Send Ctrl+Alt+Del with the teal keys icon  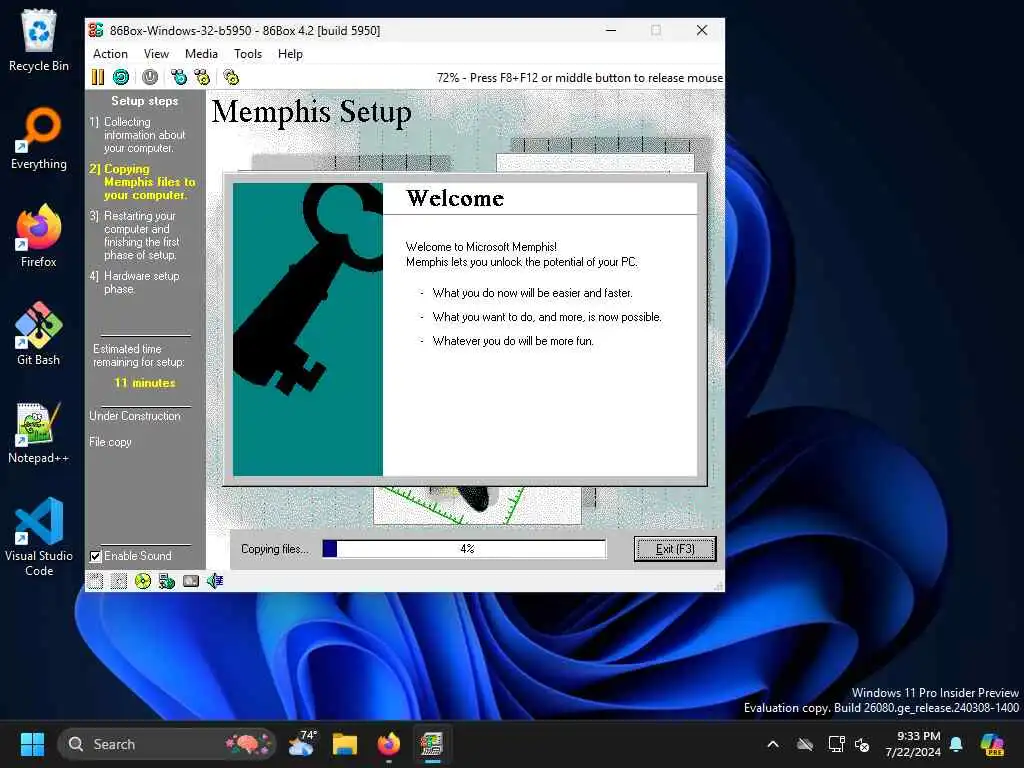click(x=179, y=77)
